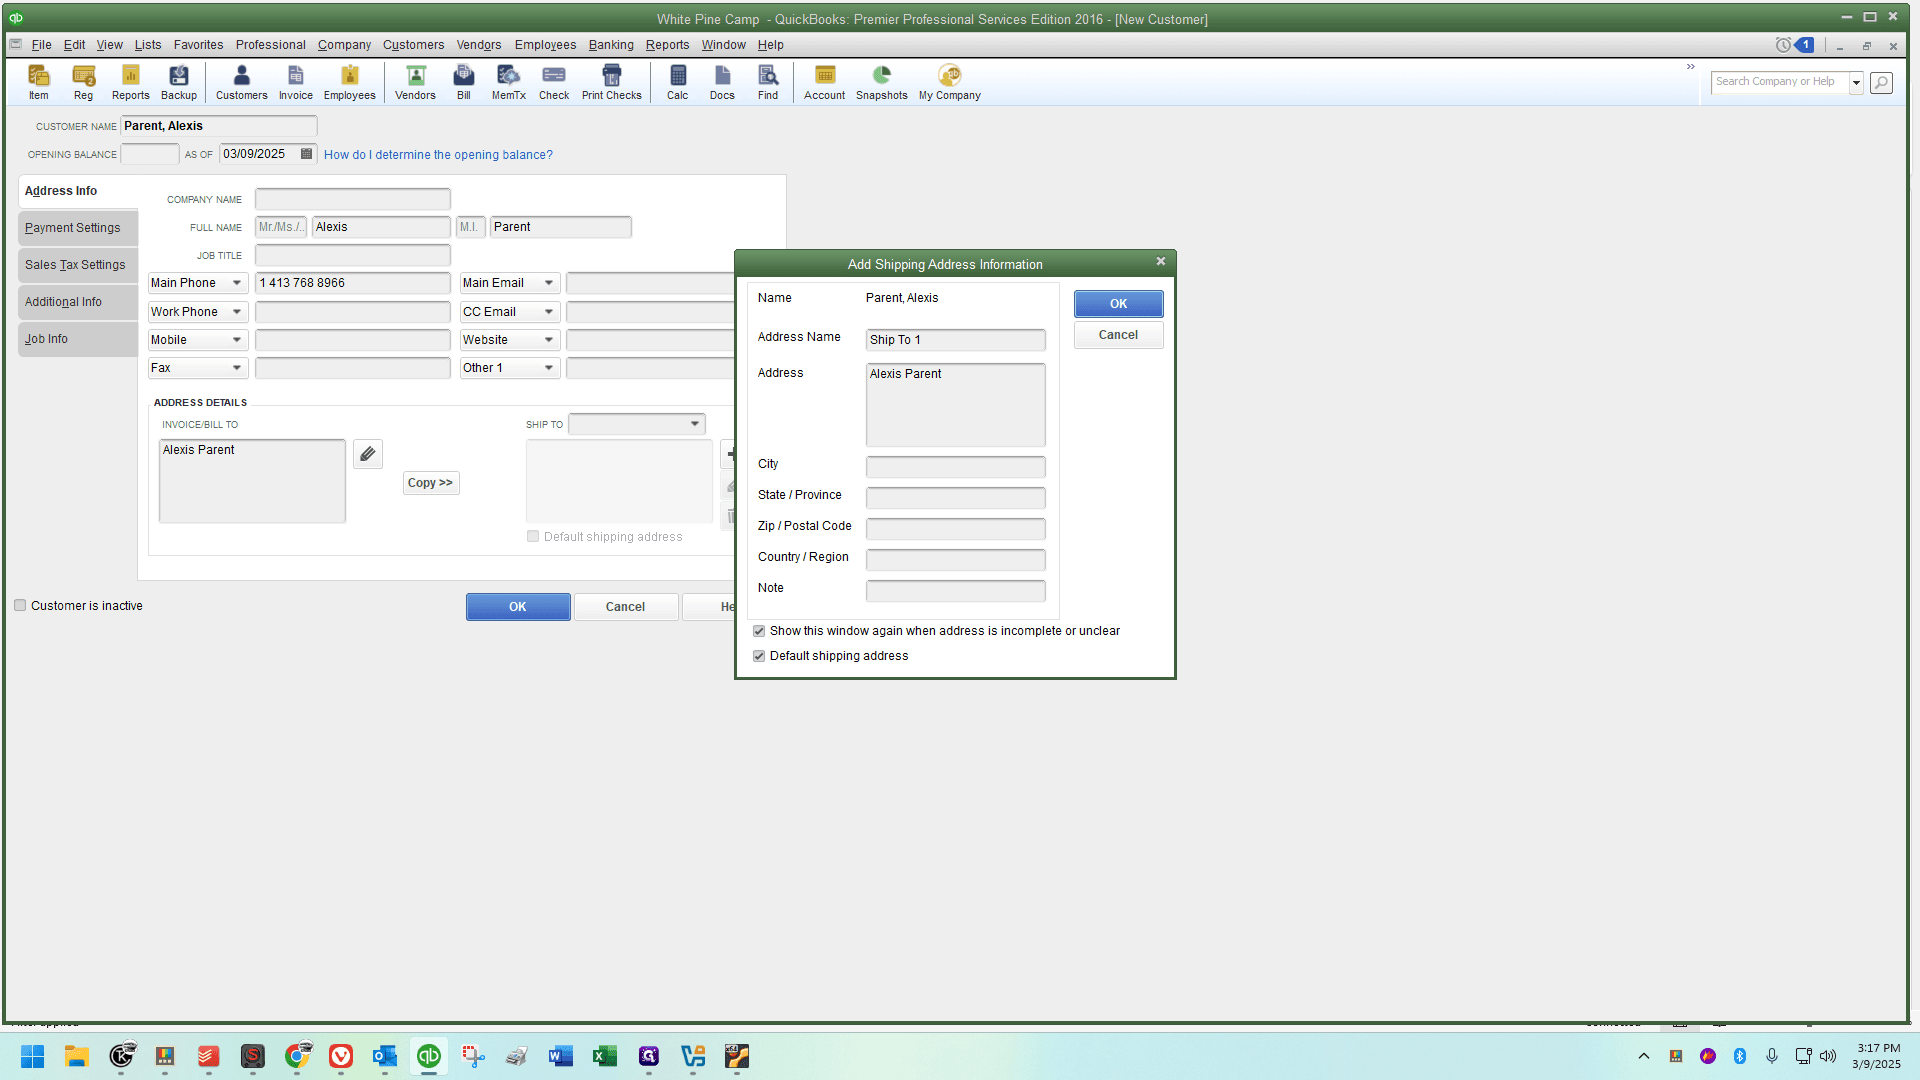Toggle the Customer is inactive checkbox
Viewport: 1920px width, 1080px height.
coord(20,605)
